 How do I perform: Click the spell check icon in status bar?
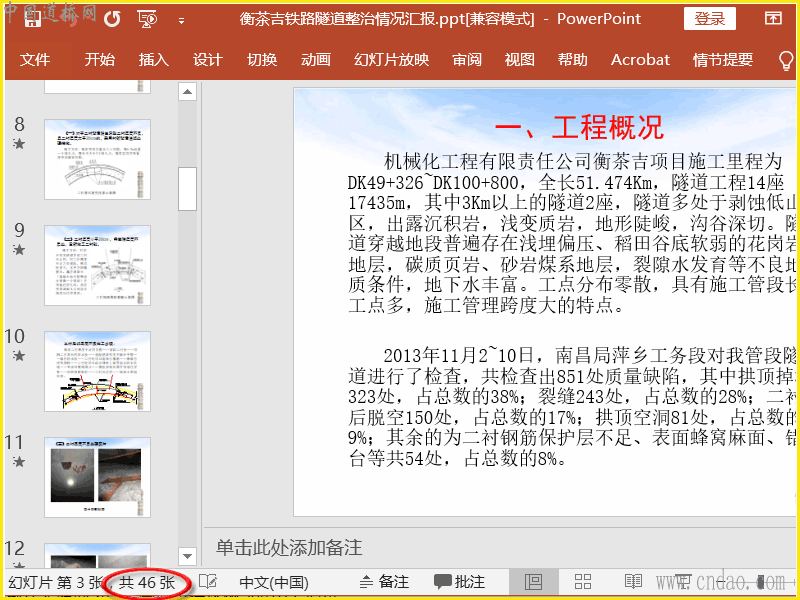click(x=208, y=582)
